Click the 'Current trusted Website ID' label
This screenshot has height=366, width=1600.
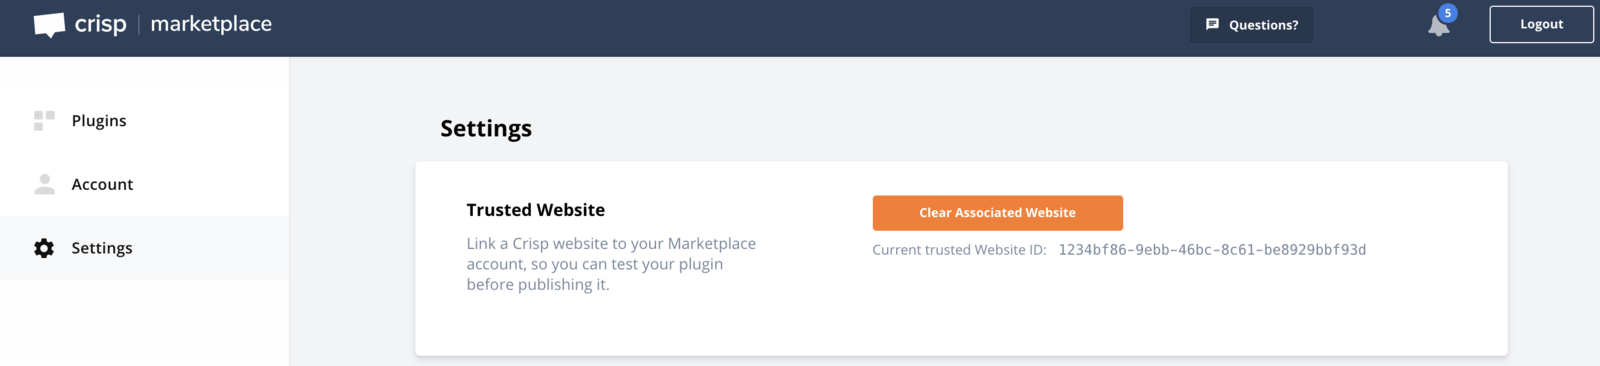[x=959, y=250]
